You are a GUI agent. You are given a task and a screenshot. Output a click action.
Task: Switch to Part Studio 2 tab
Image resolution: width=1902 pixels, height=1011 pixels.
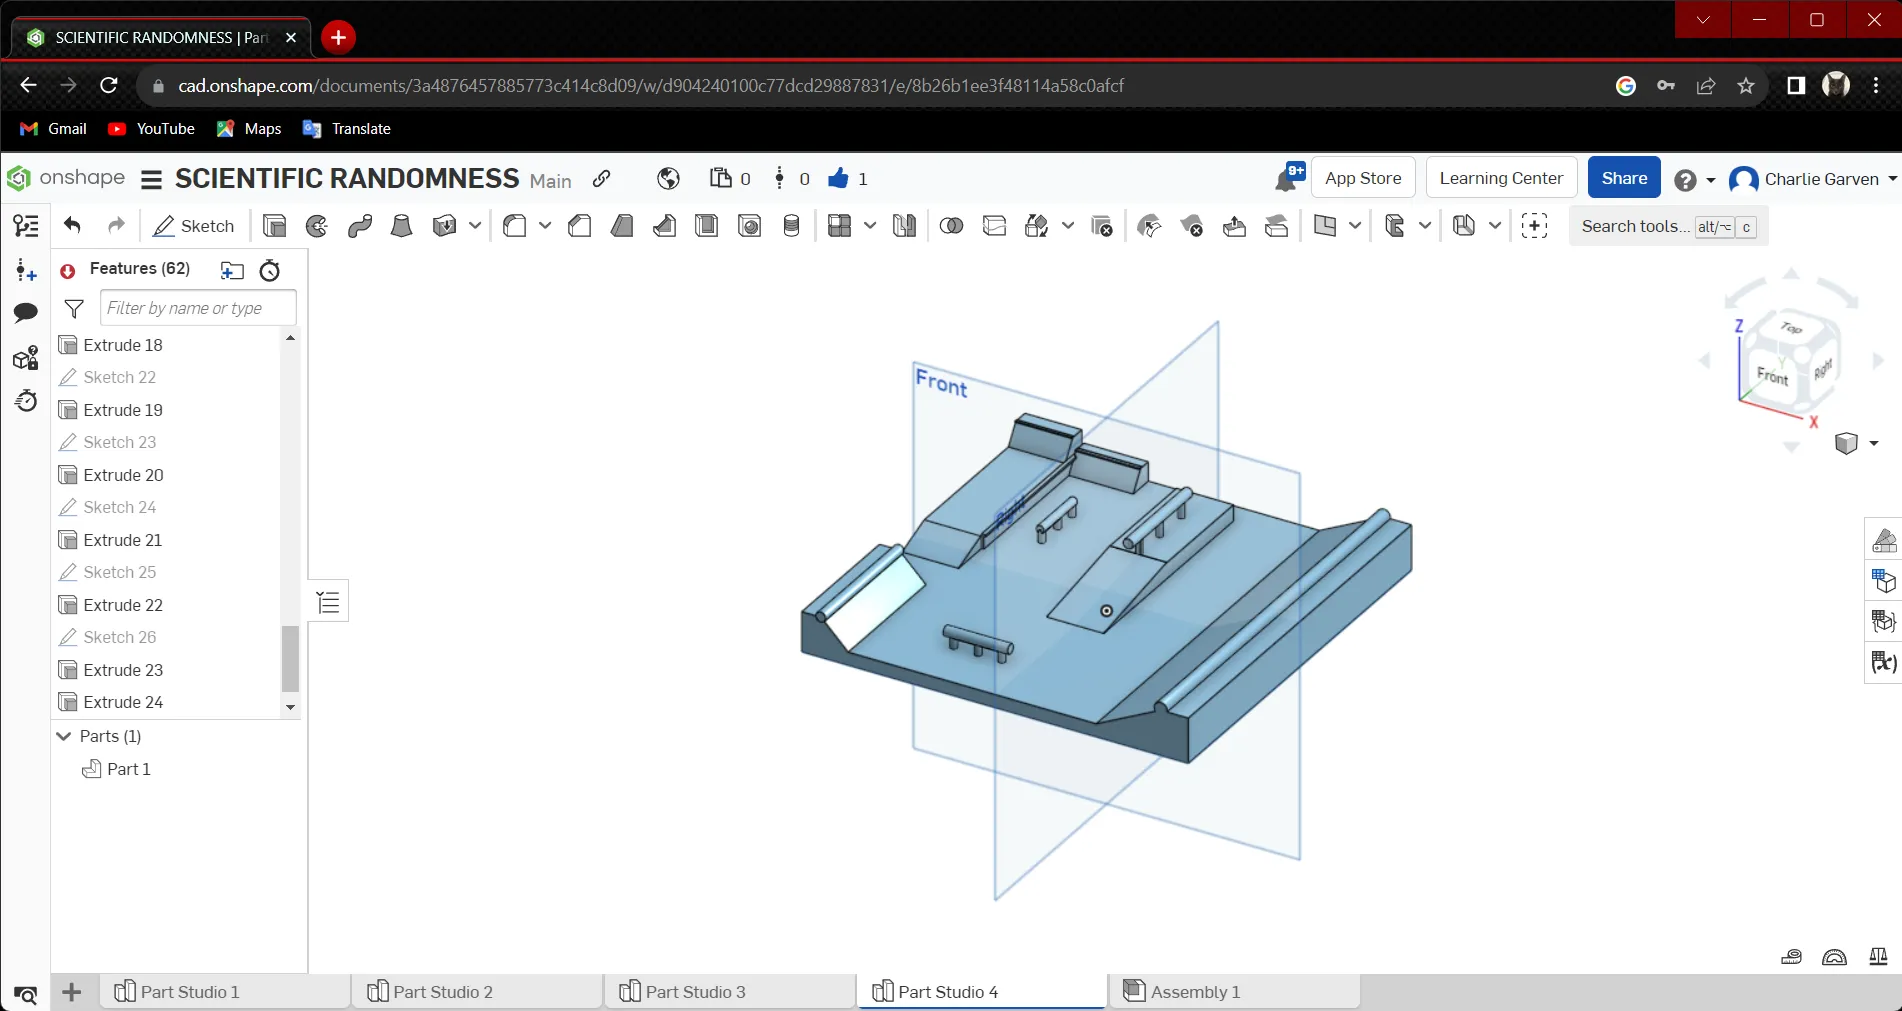coord(443,992)
